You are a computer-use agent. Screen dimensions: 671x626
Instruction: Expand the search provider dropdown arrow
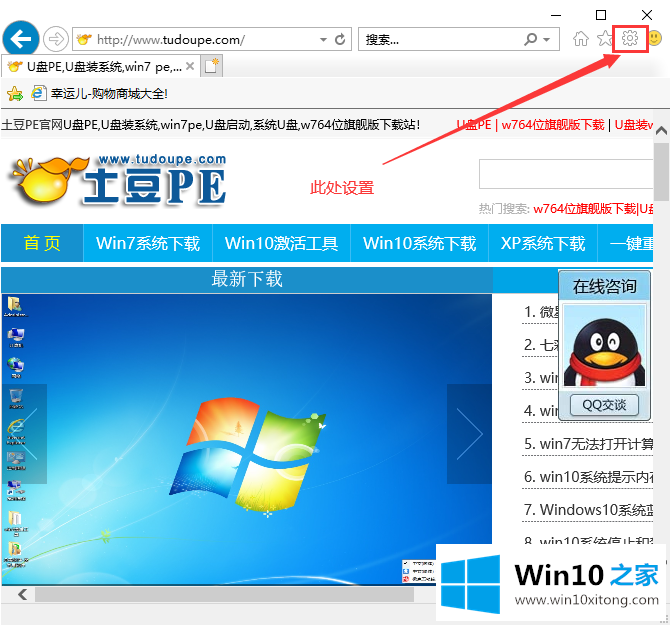(546, 39)
